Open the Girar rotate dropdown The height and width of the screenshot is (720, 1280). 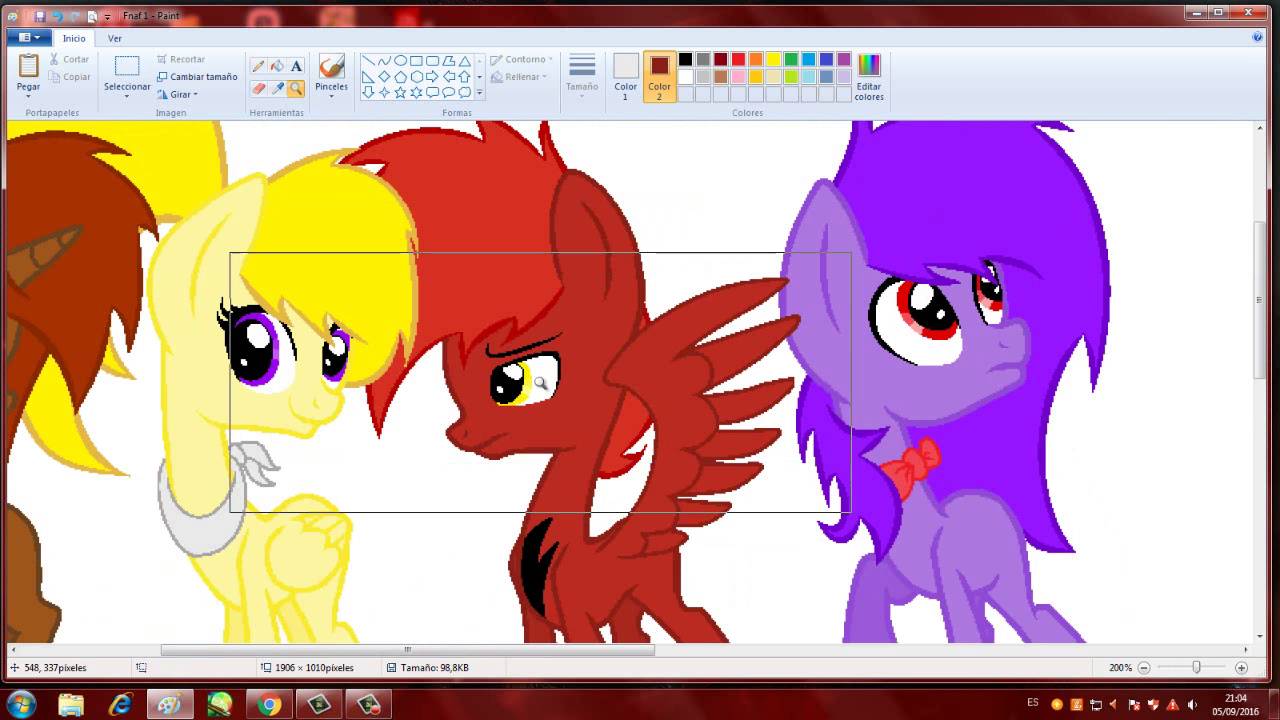(x=178, y=95)
